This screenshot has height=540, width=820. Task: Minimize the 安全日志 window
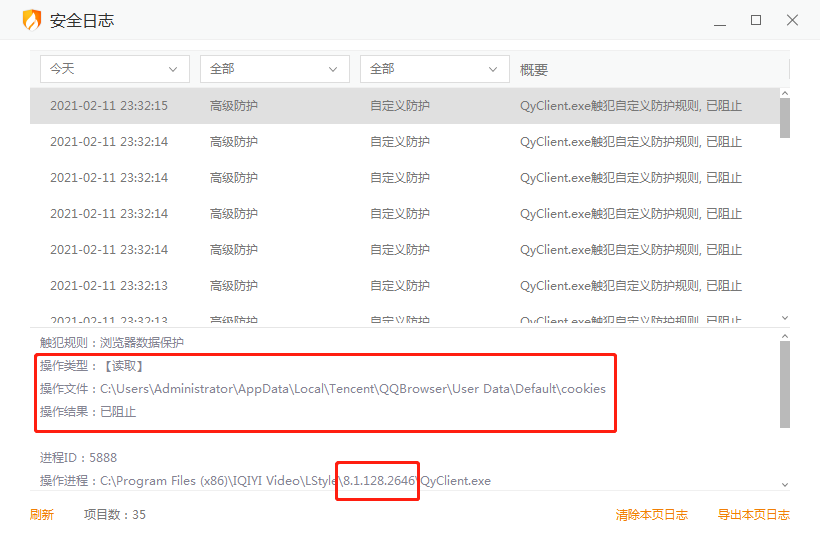(720, 20)
